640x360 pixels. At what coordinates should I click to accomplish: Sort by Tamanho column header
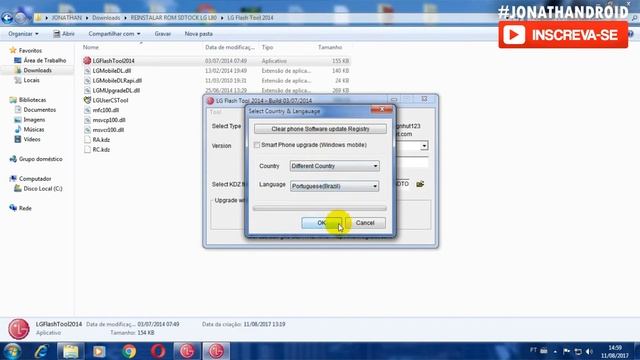330,47
